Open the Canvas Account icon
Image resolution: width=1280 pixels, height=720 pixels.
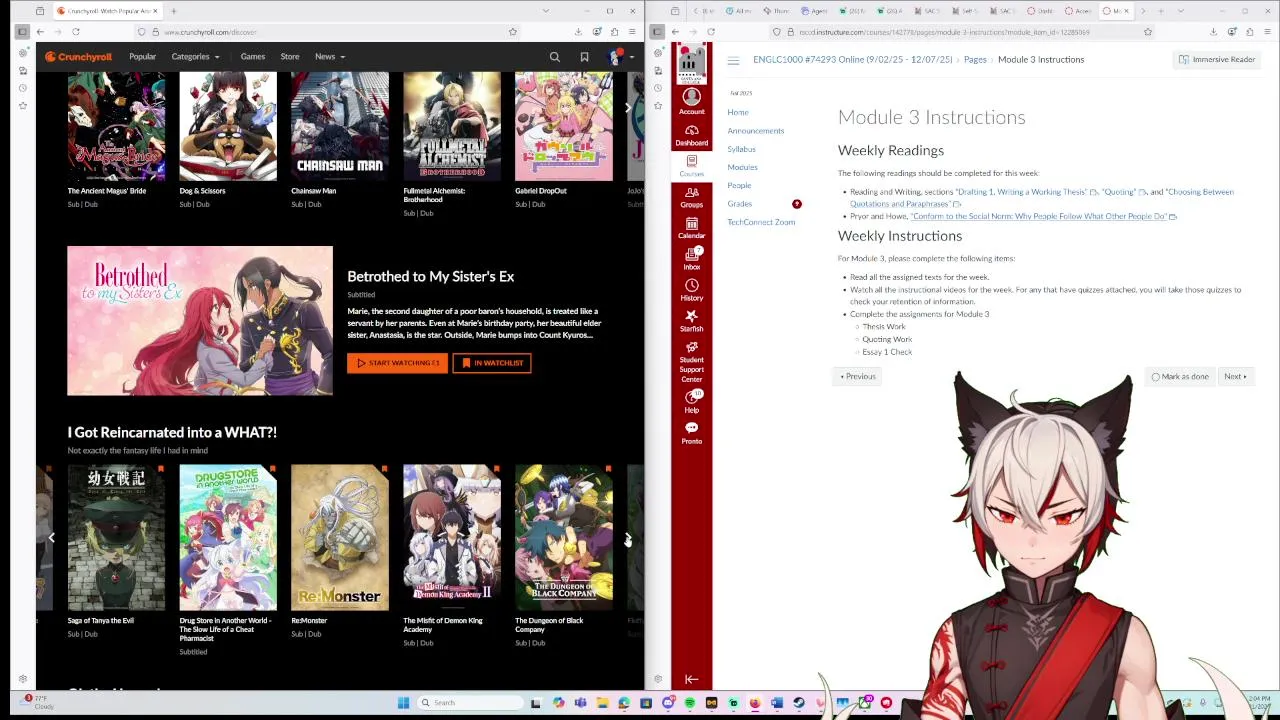point(691,101)
